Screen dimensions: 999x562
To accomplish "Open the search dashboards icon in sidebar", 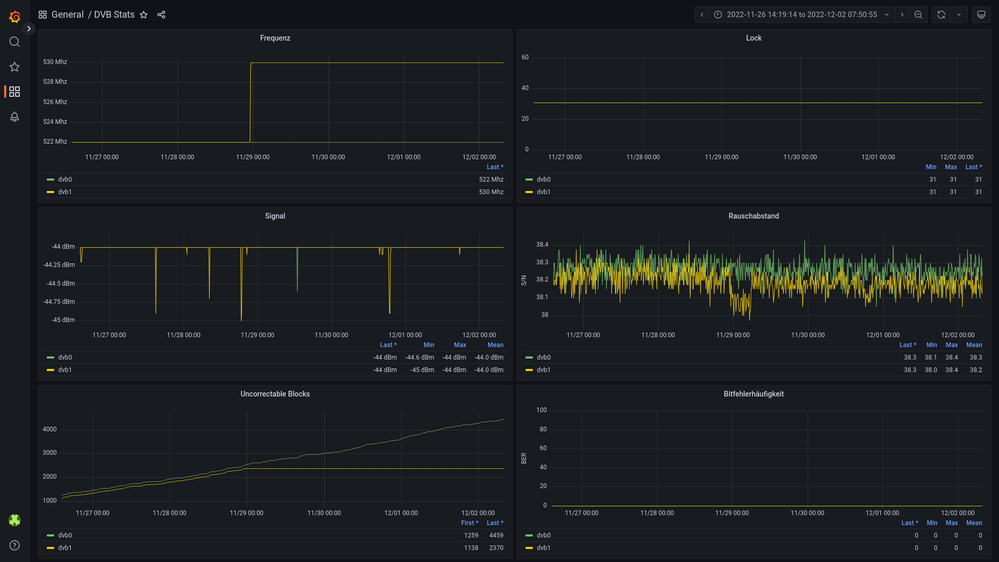I will 14,42.
